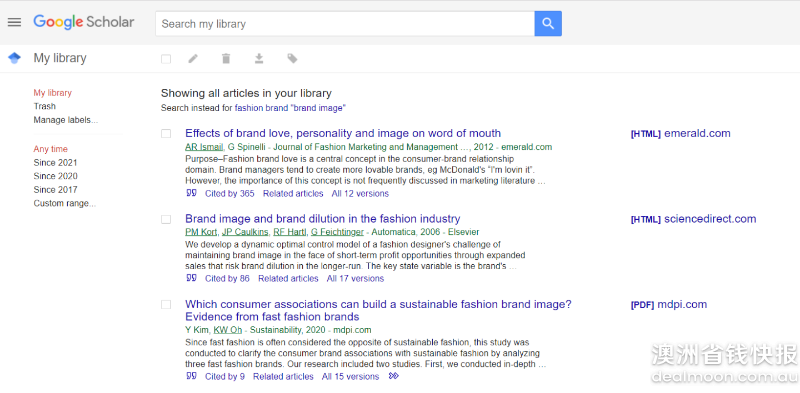Viewport: 800px width, 393px height.
Task: Select Trash in the left sidebar
Action: tap(44, 106)
